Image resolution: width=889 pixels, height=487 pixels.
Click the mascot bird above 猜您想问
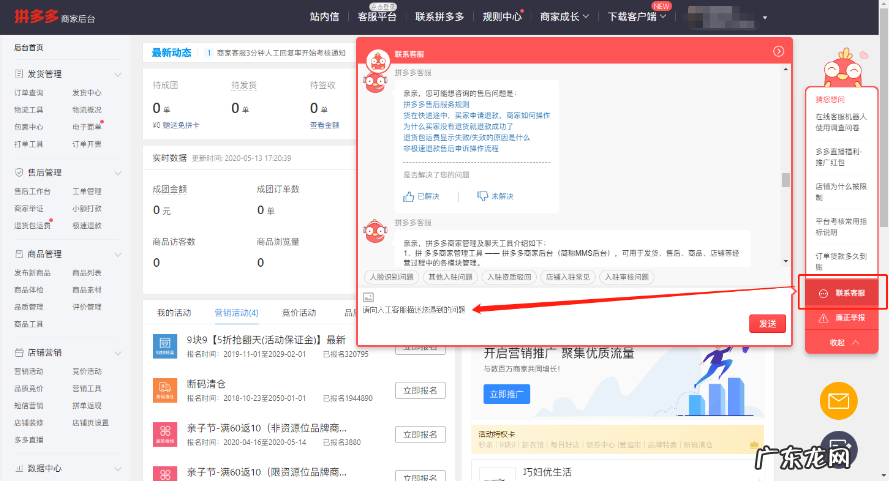844,67
